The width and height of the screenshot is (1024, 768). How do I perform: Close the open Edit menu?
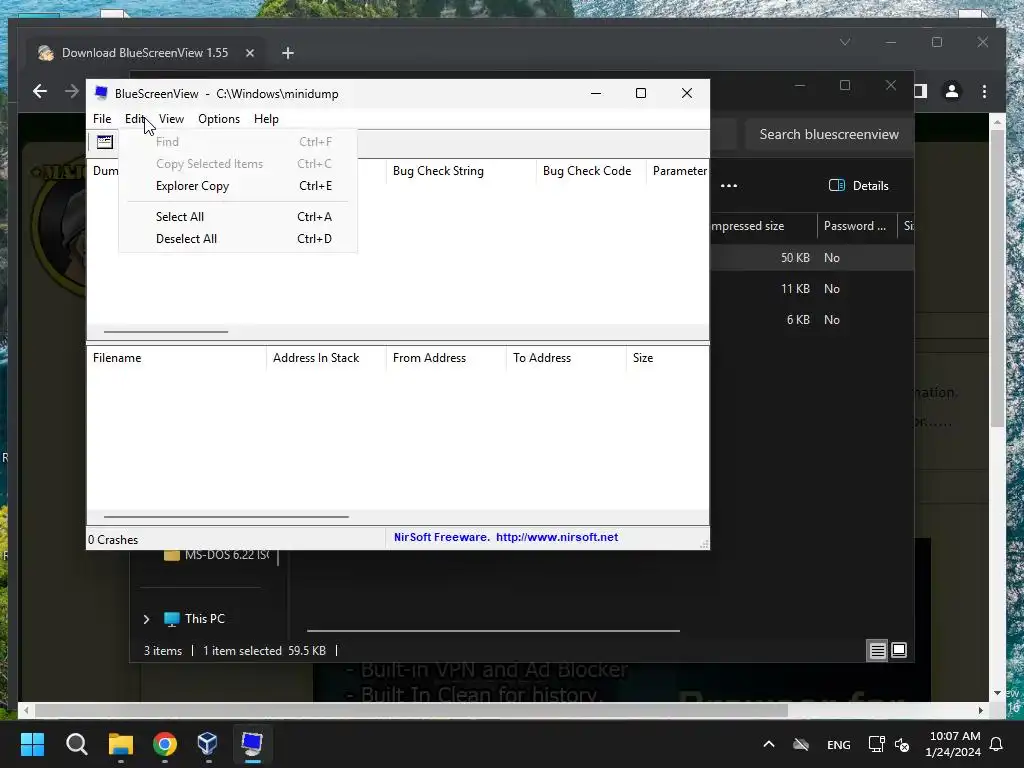pyautogui.click(x=135, y=119)
